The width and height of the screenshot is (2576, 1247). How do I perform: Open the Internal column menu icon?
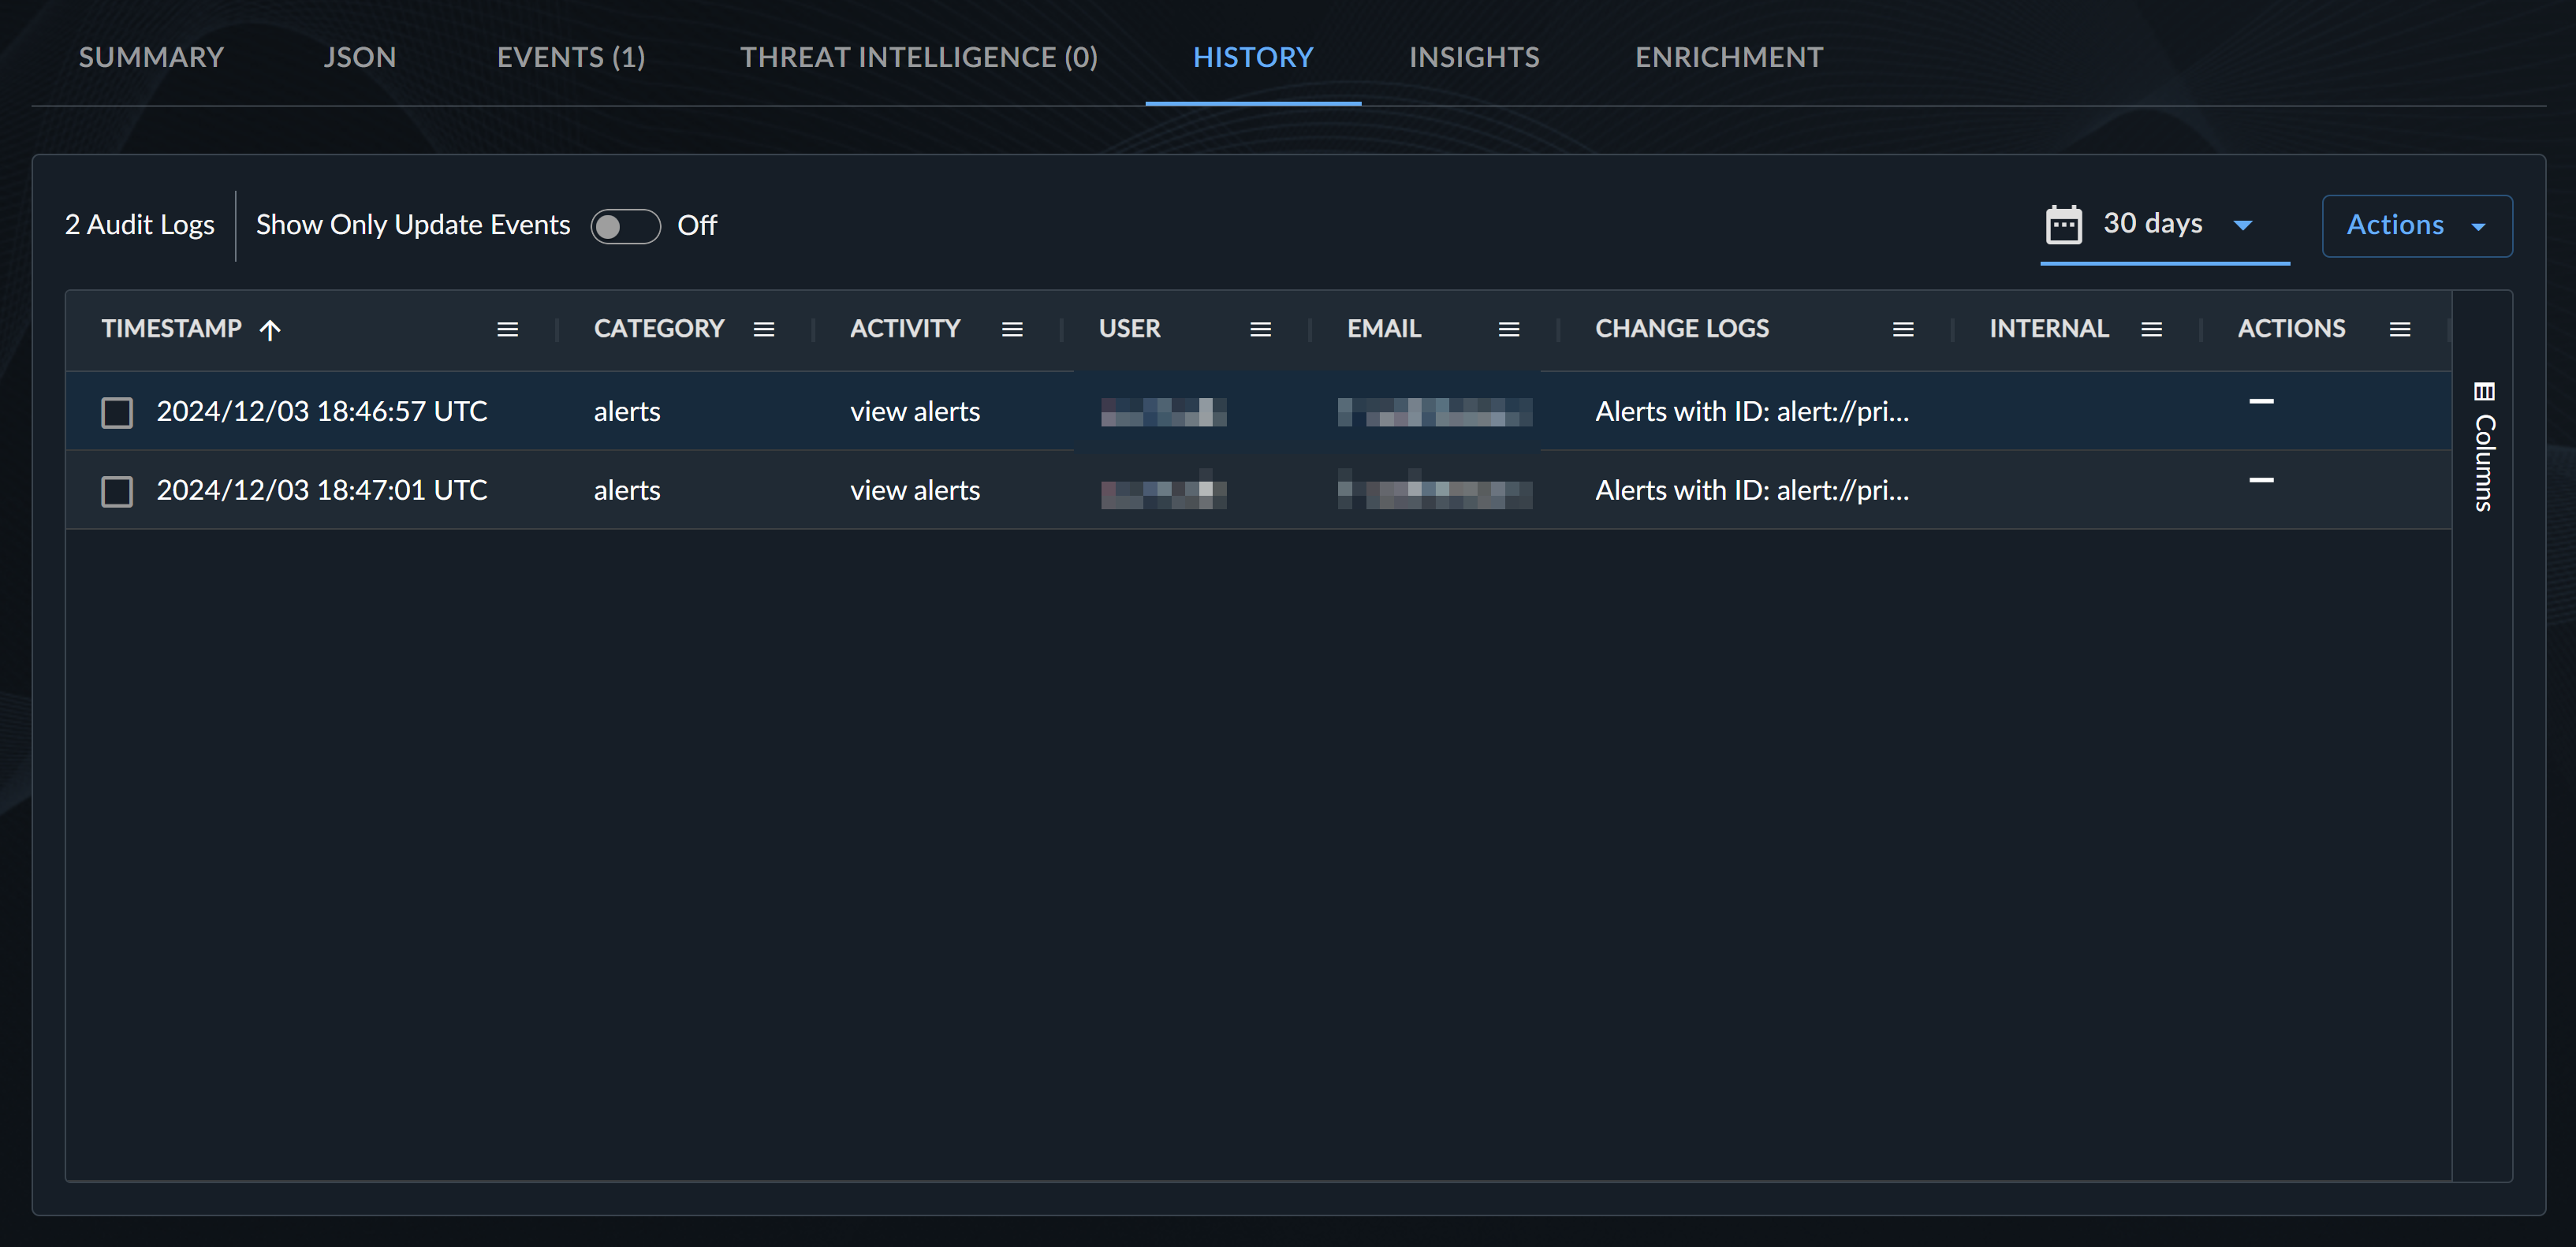click(x=2152, y=329)
